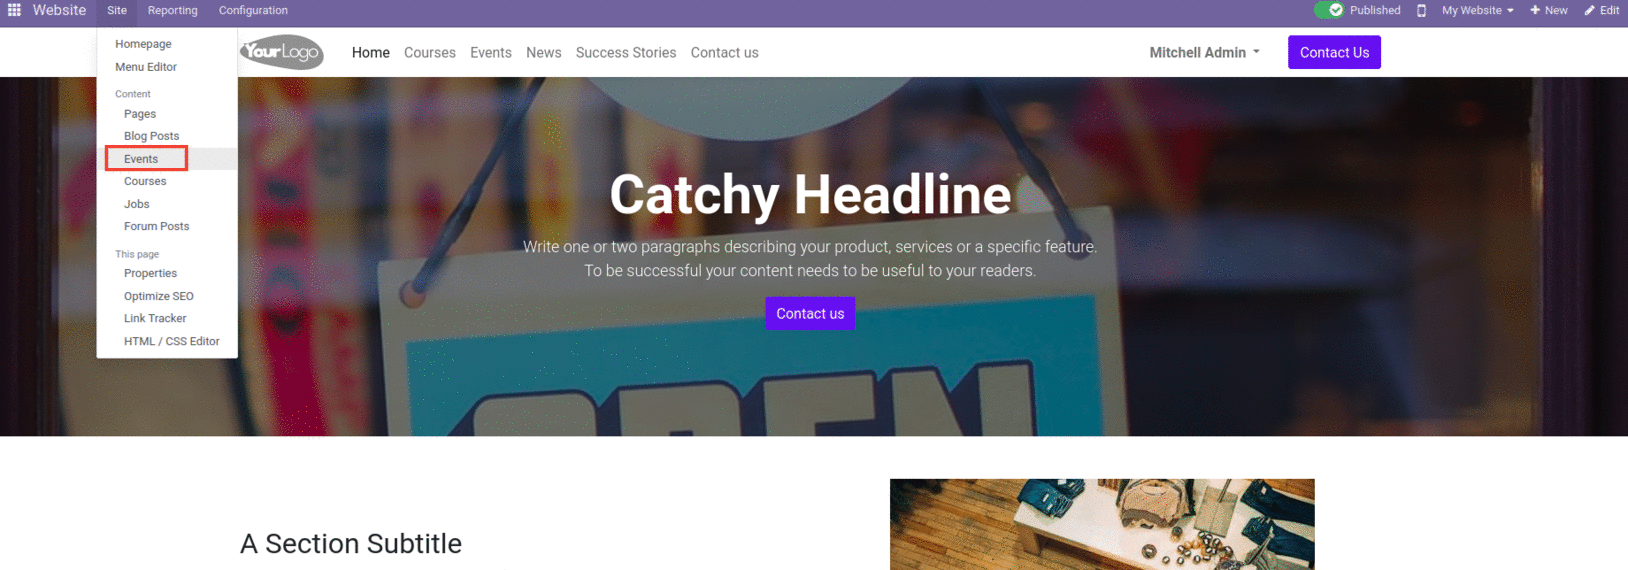This screenshot has height=570, width=1628.
Task: Click the Contact us hero button
Action: (x=810, y=313)
